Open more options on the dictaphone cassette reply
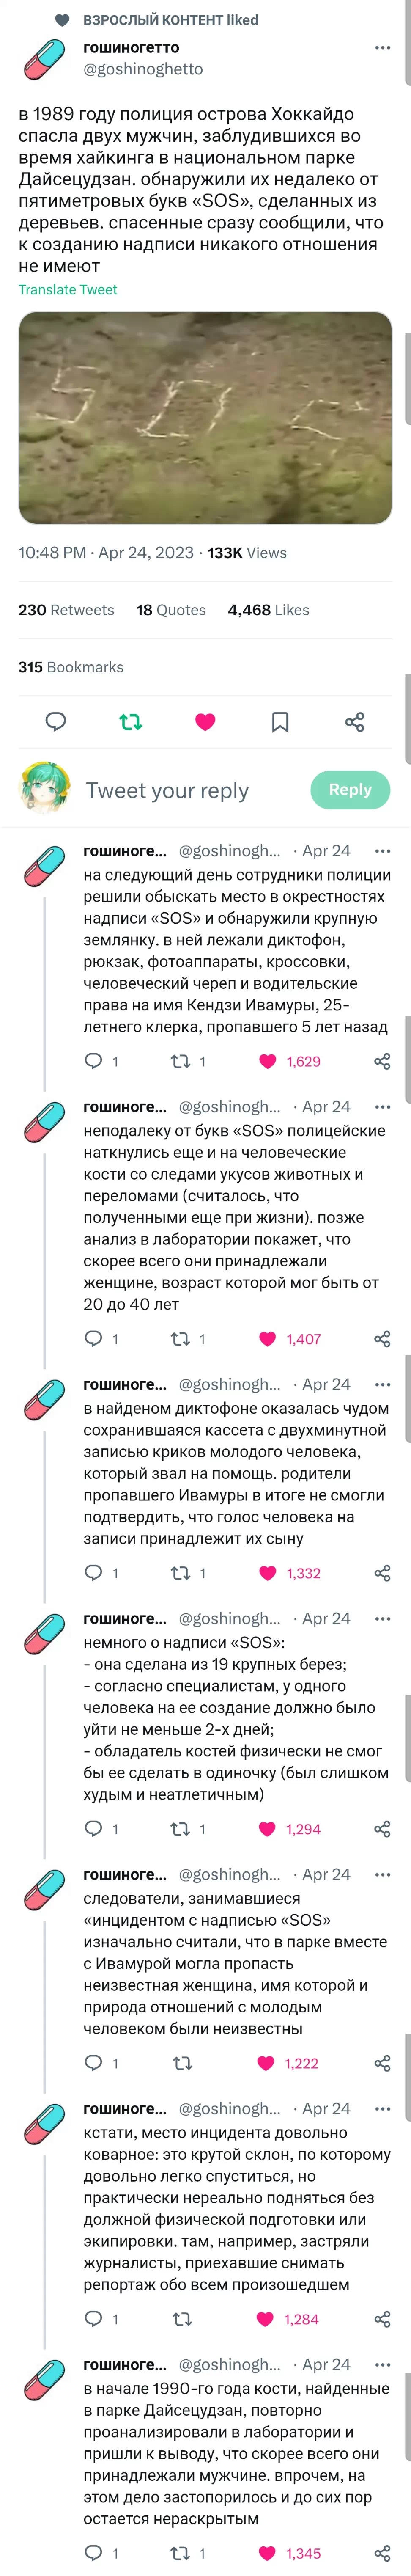This screenshot has height=2576, width=411. [382, 1384]
